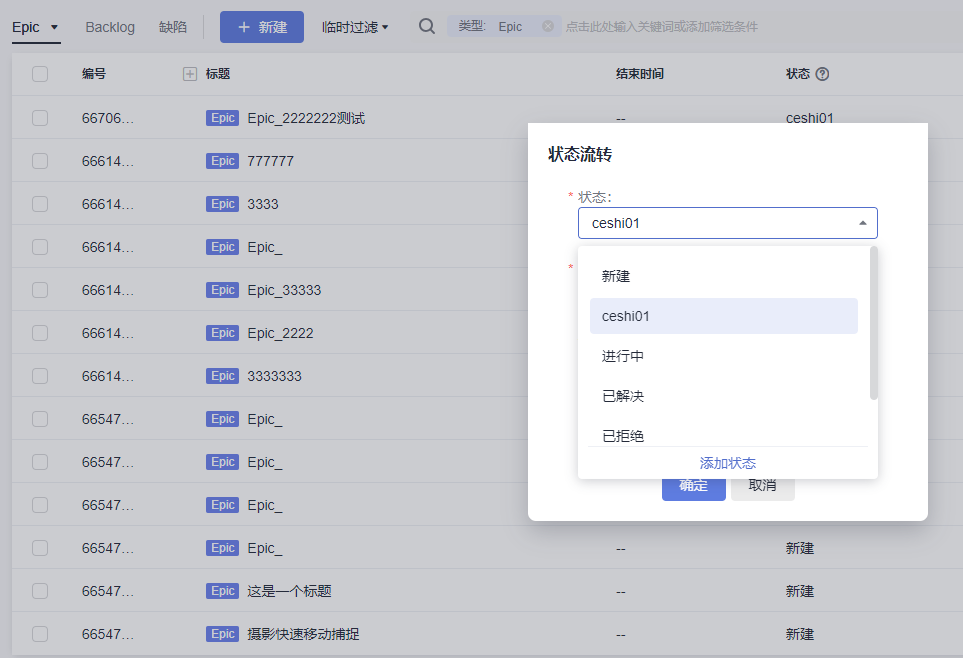This screenshot has width=963, height=658.
Task: Switch to the Backlog tab
Action: [x=110, y=27]
